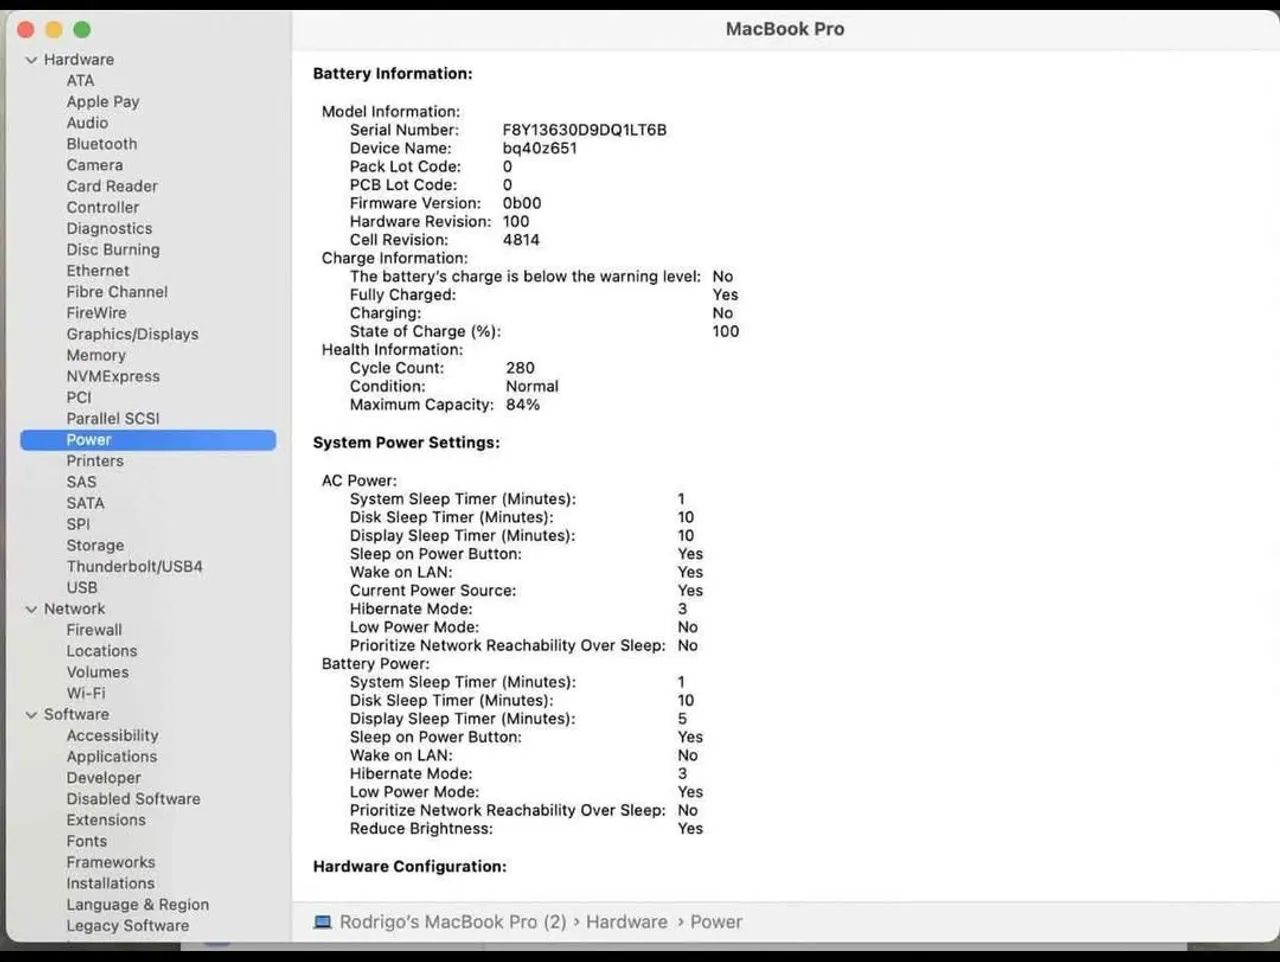The image size is (1280, 962).
Task: View Extensions in the sidebar
Action: (x=106, y=820)
